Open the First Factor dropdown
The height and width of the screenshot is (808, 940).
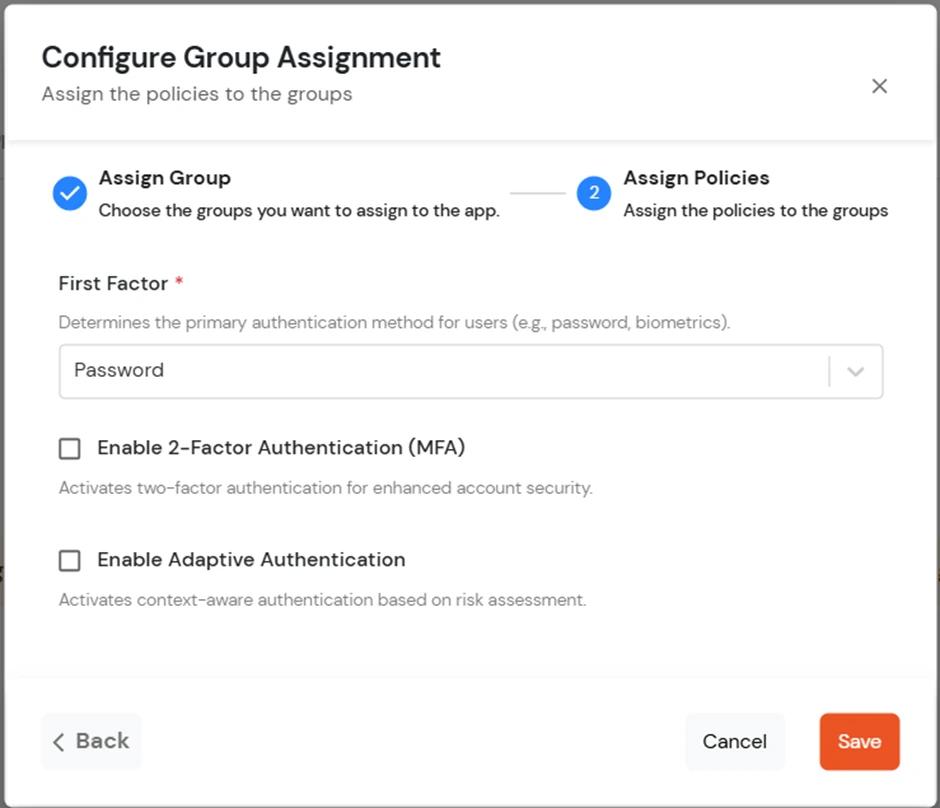pos(470,371)
